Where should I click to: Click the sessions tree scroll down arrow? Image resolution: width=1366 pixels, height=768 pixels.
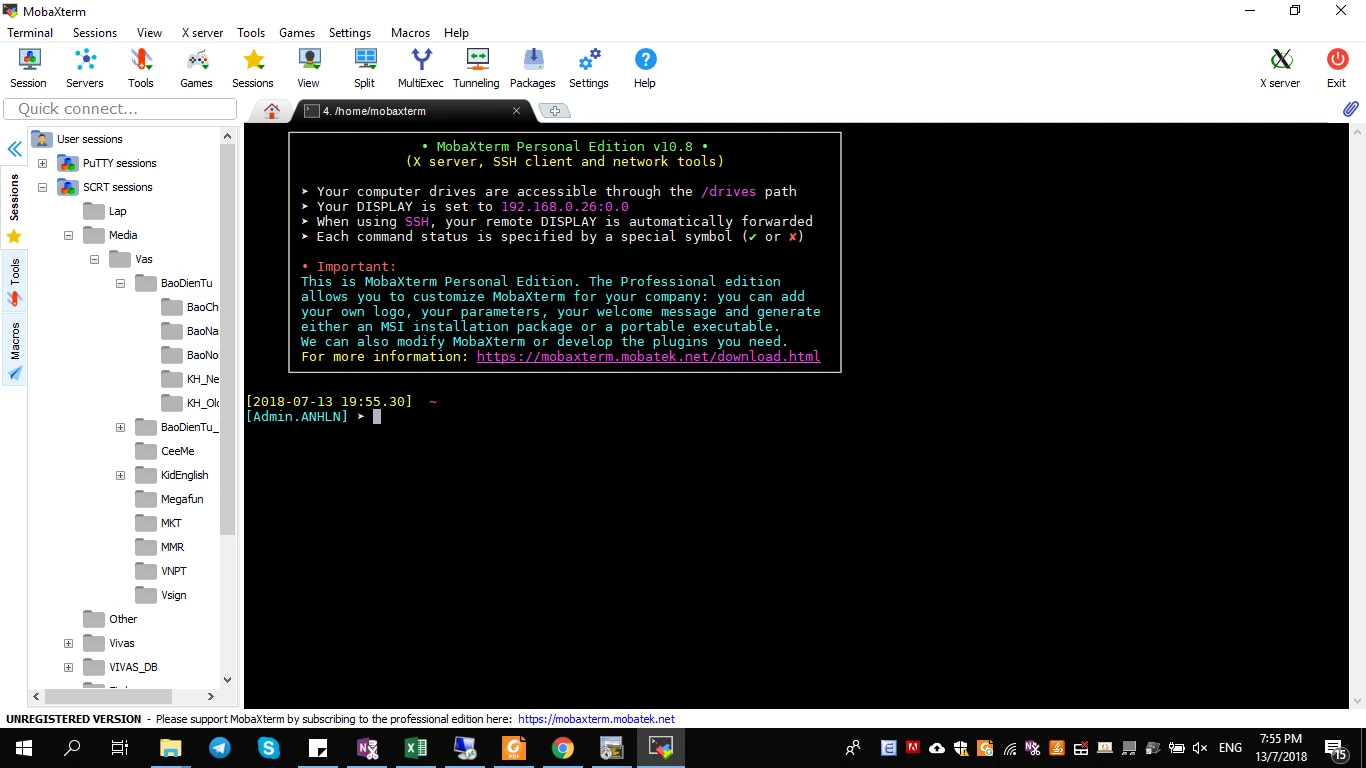pyautogui.click(x=227, y=679)
